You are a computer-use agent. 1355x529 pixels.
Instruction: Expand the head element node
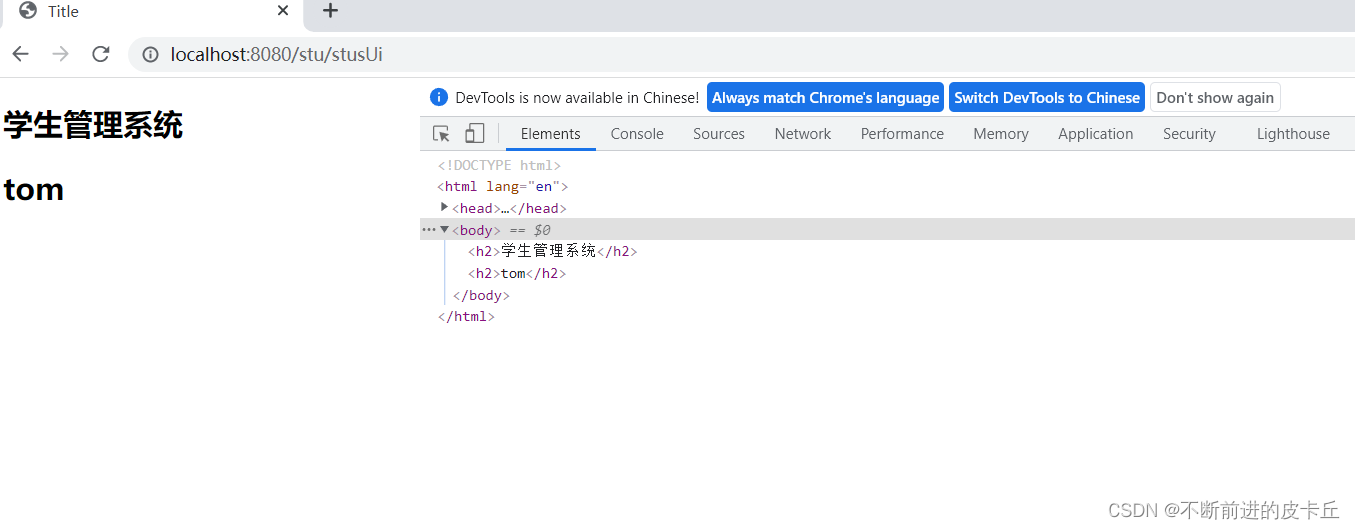(444, 207)
